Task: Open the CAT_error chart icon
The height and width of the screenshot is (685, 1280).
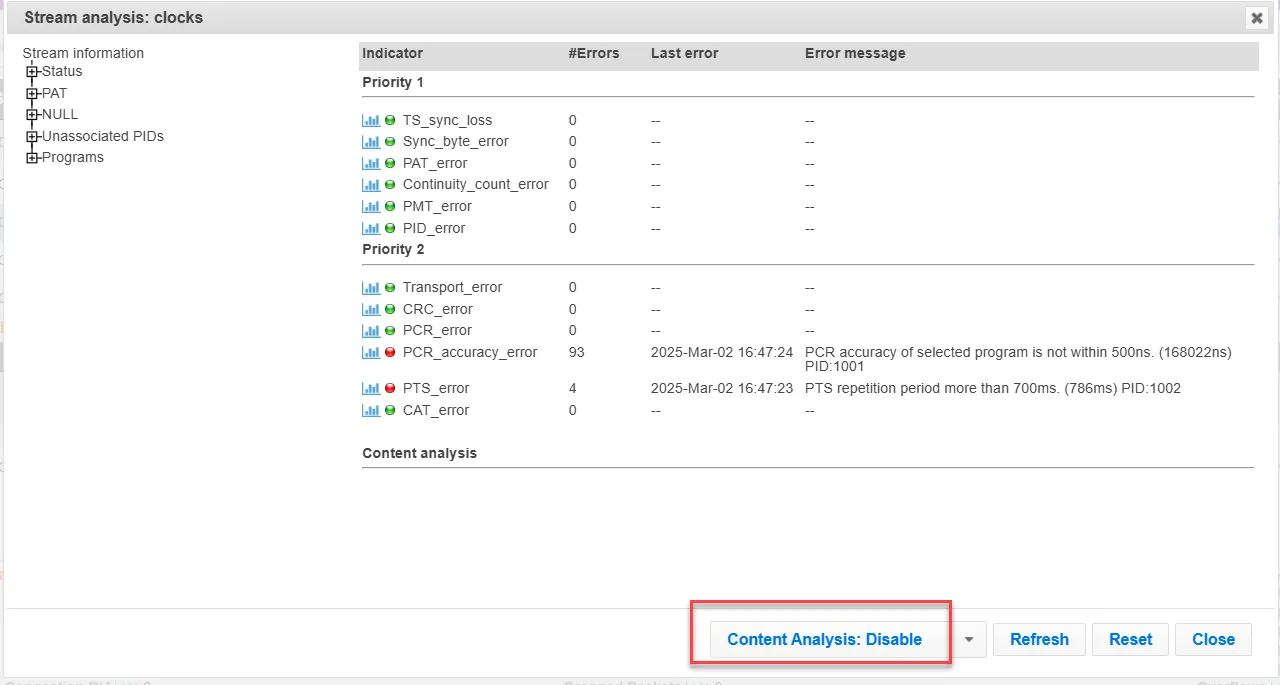Action: click(370, 410)
